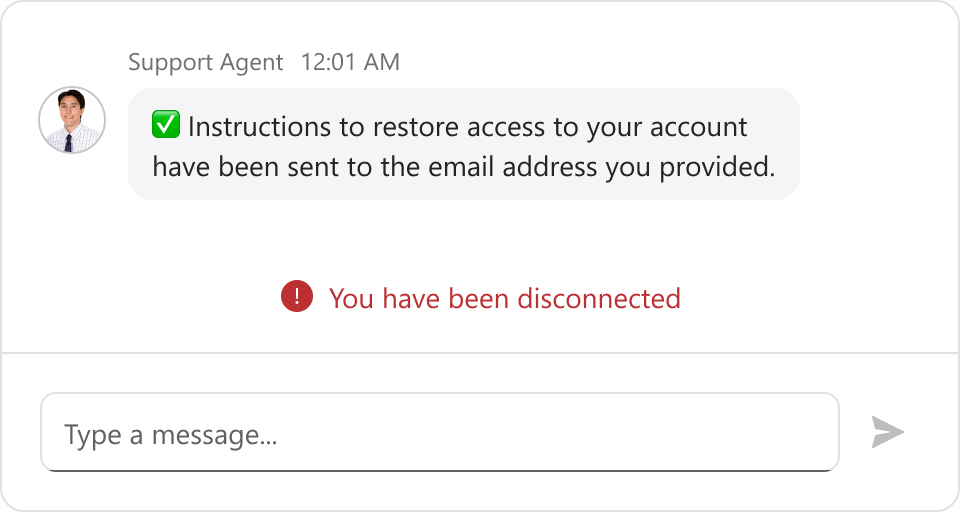960x512 pixels.
Task: Click the words have been sent in bubble
Action: tap(246, 166)
